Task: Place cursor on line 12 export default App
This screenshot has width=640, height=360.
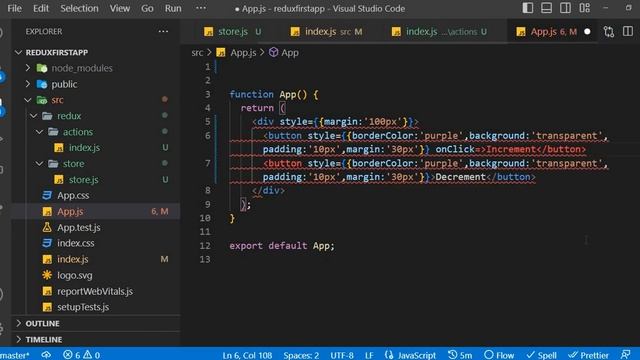Action: [282, 246]
